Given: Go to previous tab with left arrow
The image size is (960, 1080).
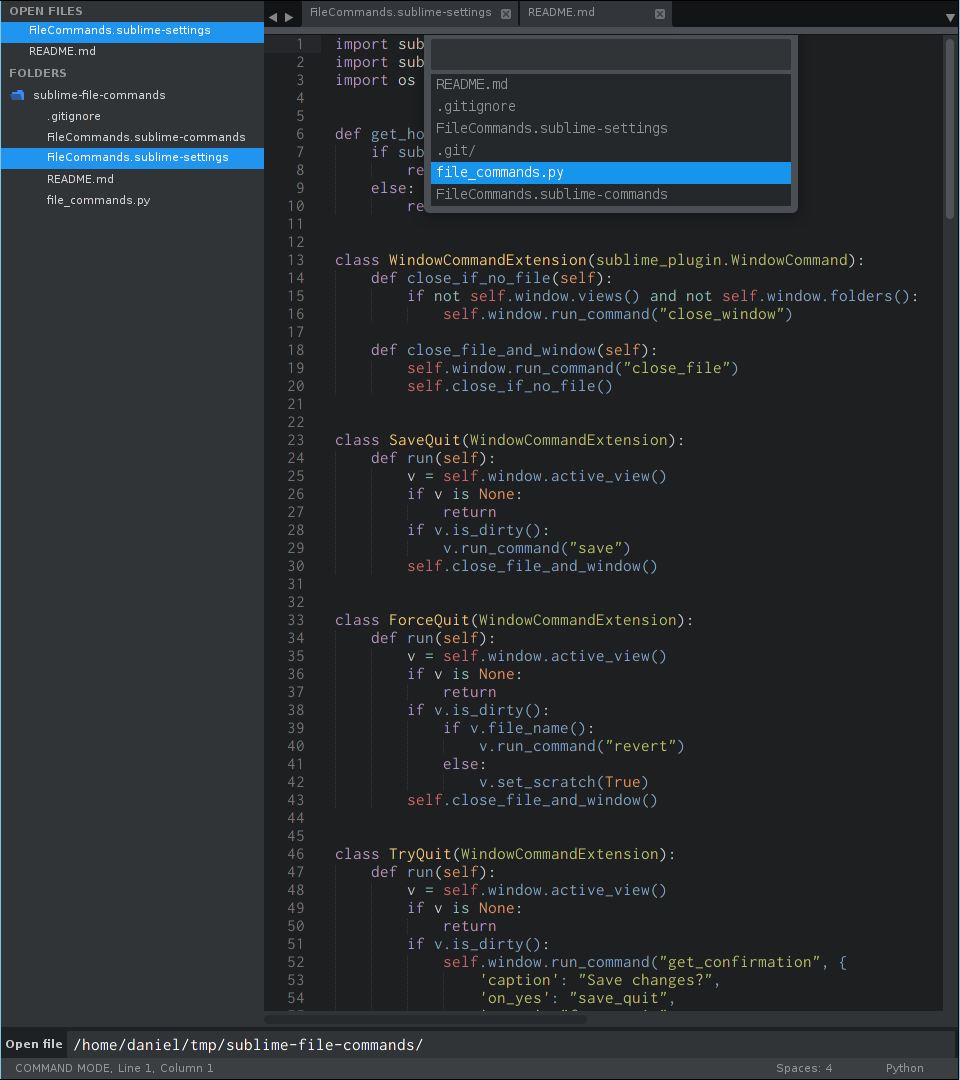Looking at the screenshot, I should pos(273,17).
